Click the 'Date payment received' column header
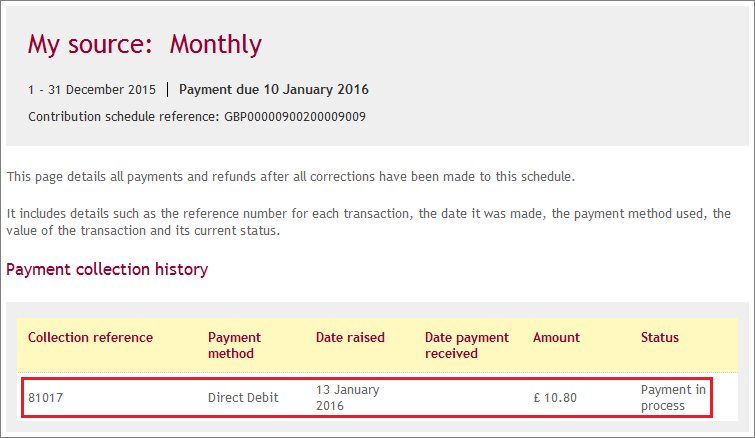The width and height of the screenshot is (755, 438). tap(467, 345)
